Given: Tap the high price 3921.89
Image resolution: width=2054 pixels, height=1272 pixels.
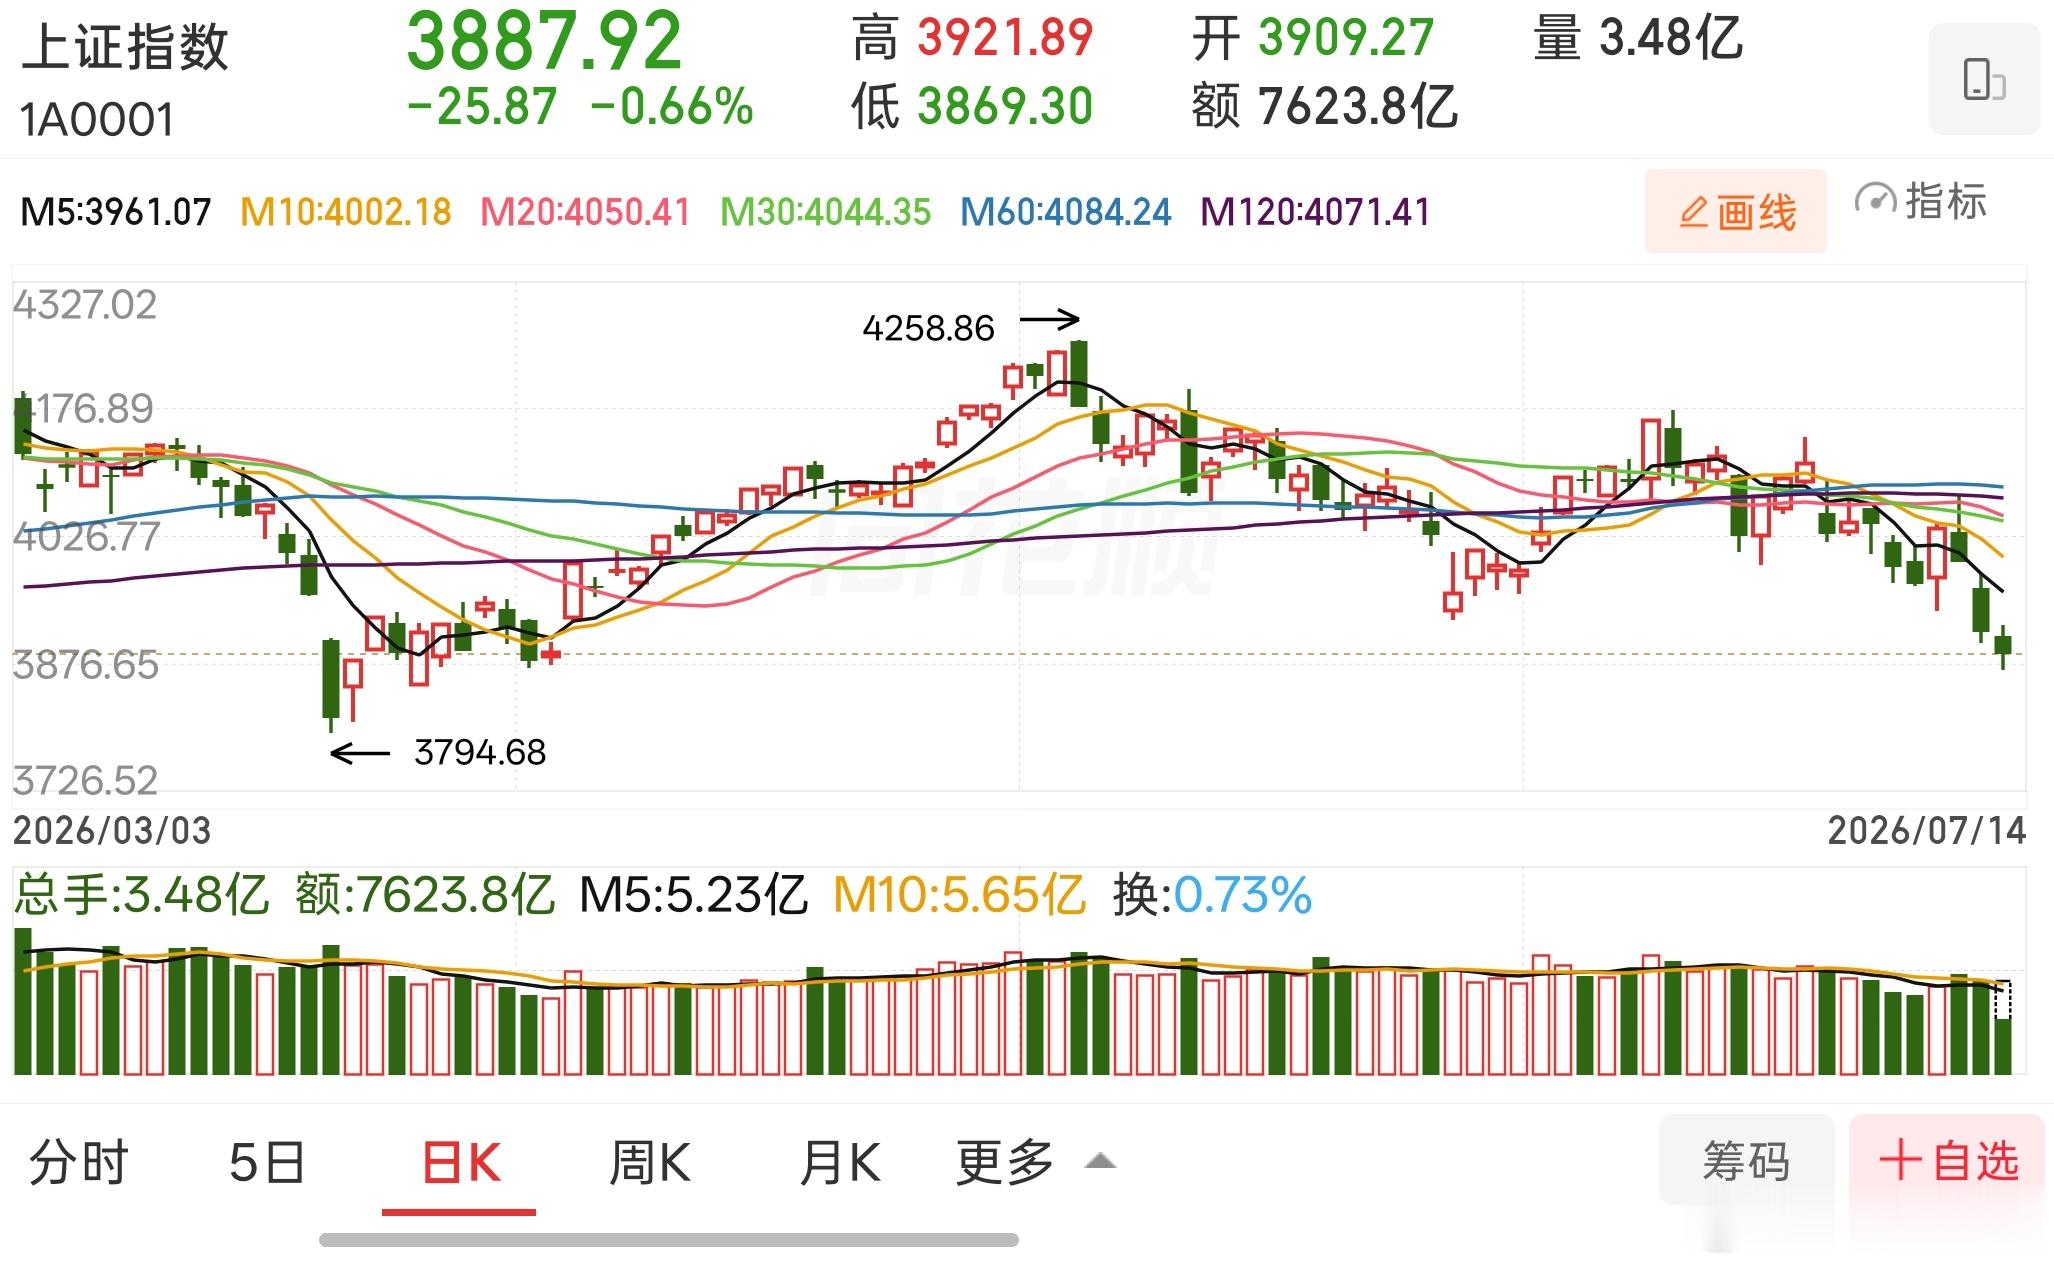Looking at the screenshot, I should [x=1006, y=38].
